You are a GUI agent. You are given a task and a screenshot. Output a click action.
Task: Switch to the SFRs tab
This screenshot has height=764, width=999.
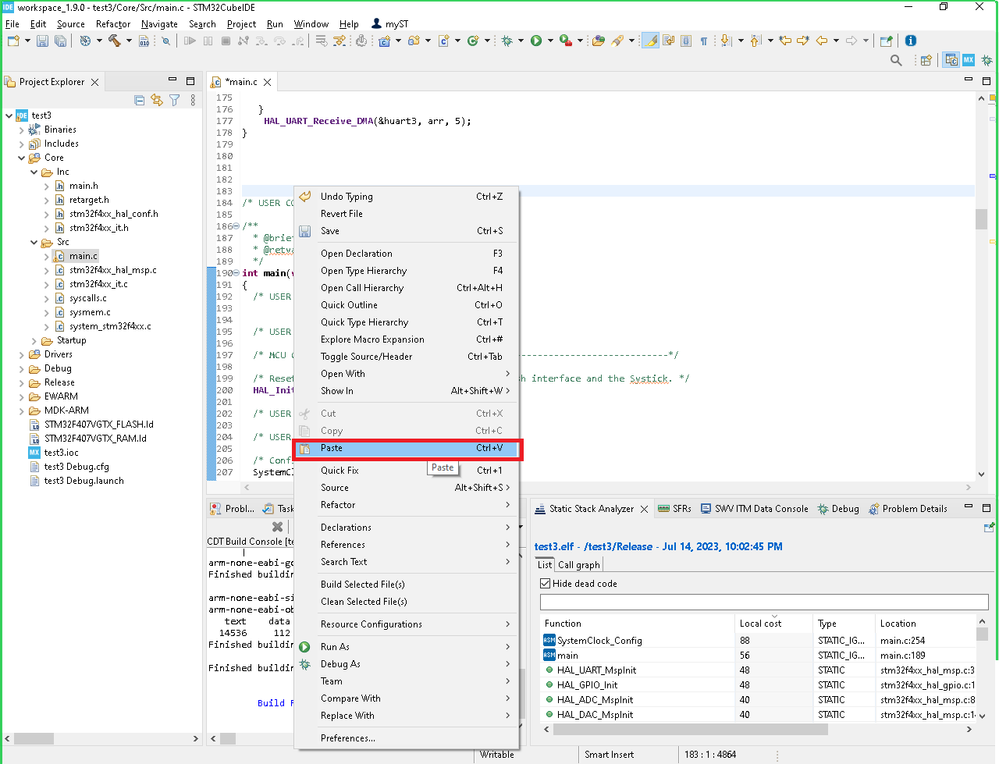pyautogui.click(x=675, y=509)
